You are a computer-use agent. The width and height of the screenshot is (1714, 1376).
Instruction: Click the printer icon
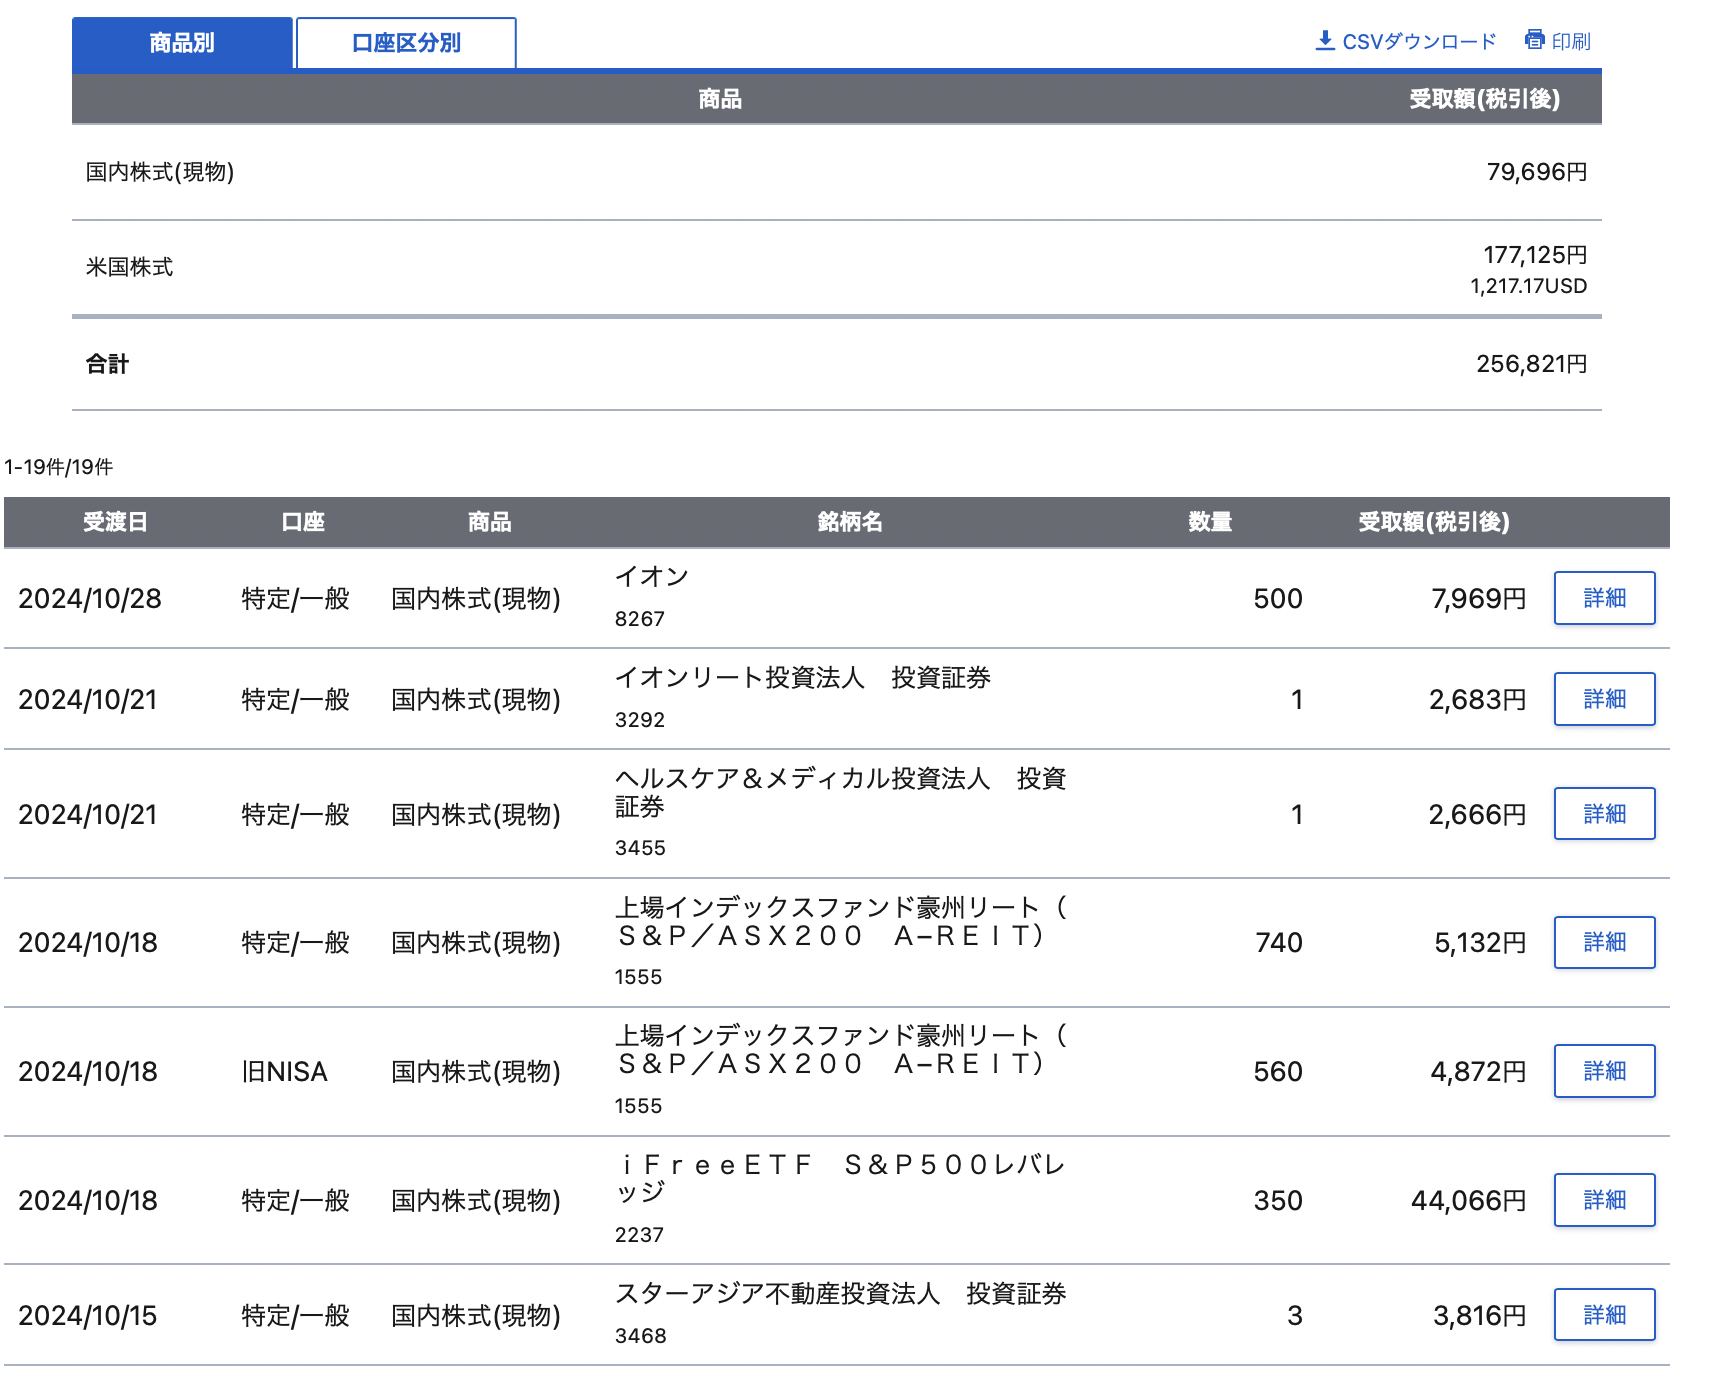pos(1535,40)
